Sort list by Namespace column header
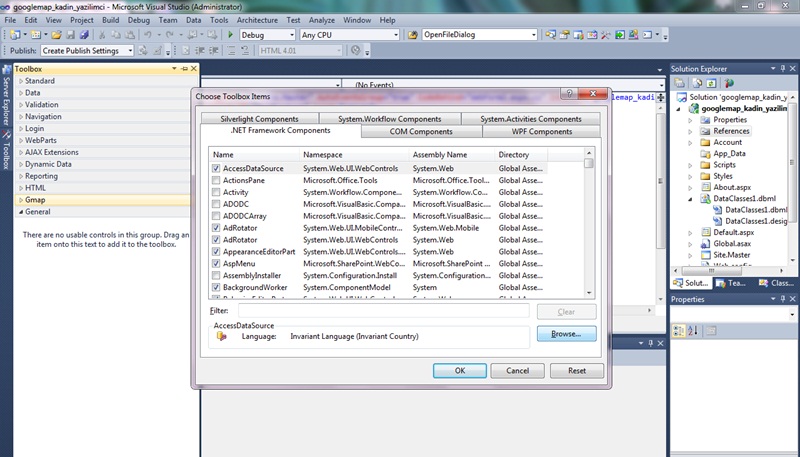This screenshot has height=457, width=800. (354, 155)
